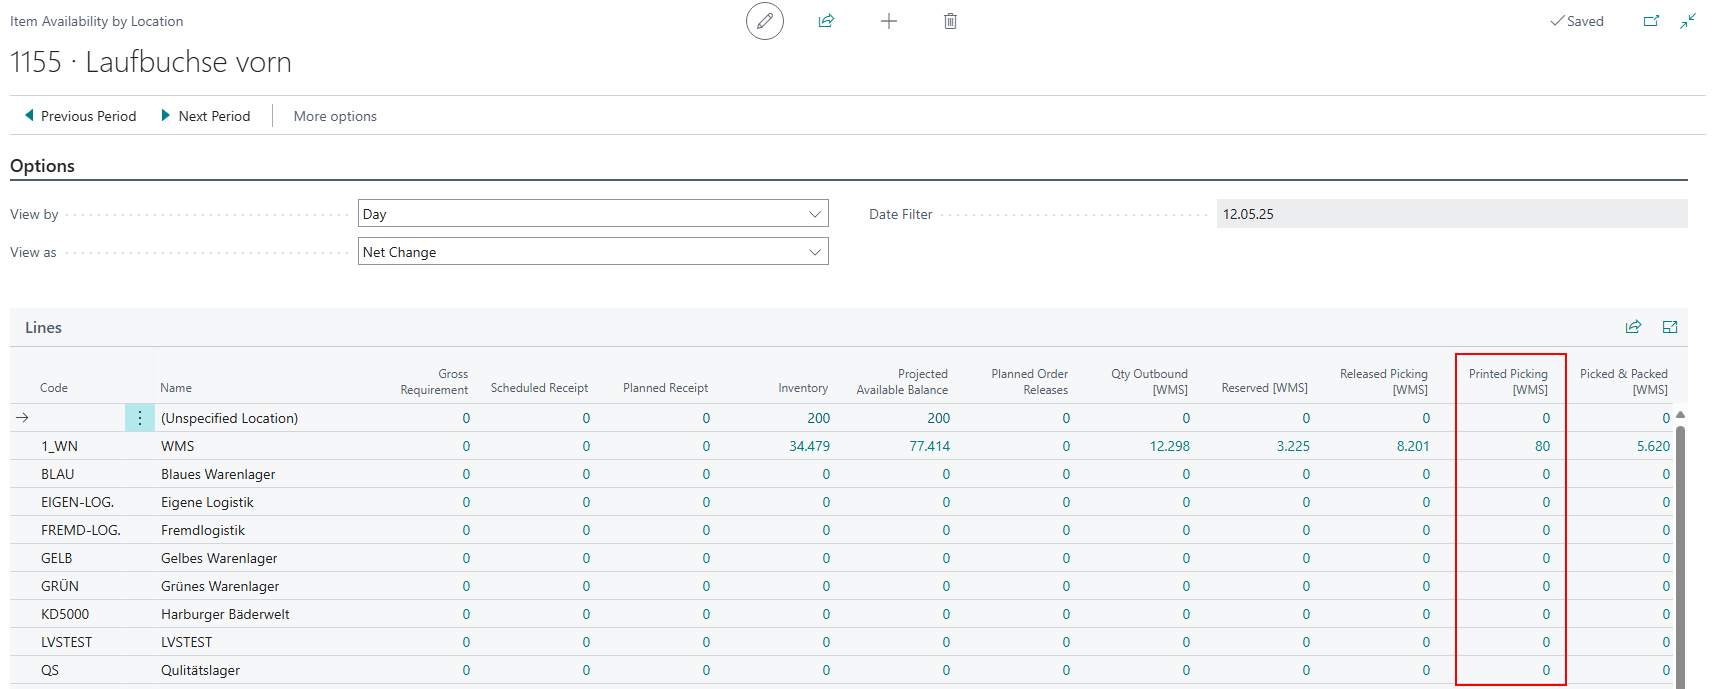The width and height of the screenshot is (1730, 689).
Task: Click WMS projected available balance 77.414
Action: tap(929, 446)
